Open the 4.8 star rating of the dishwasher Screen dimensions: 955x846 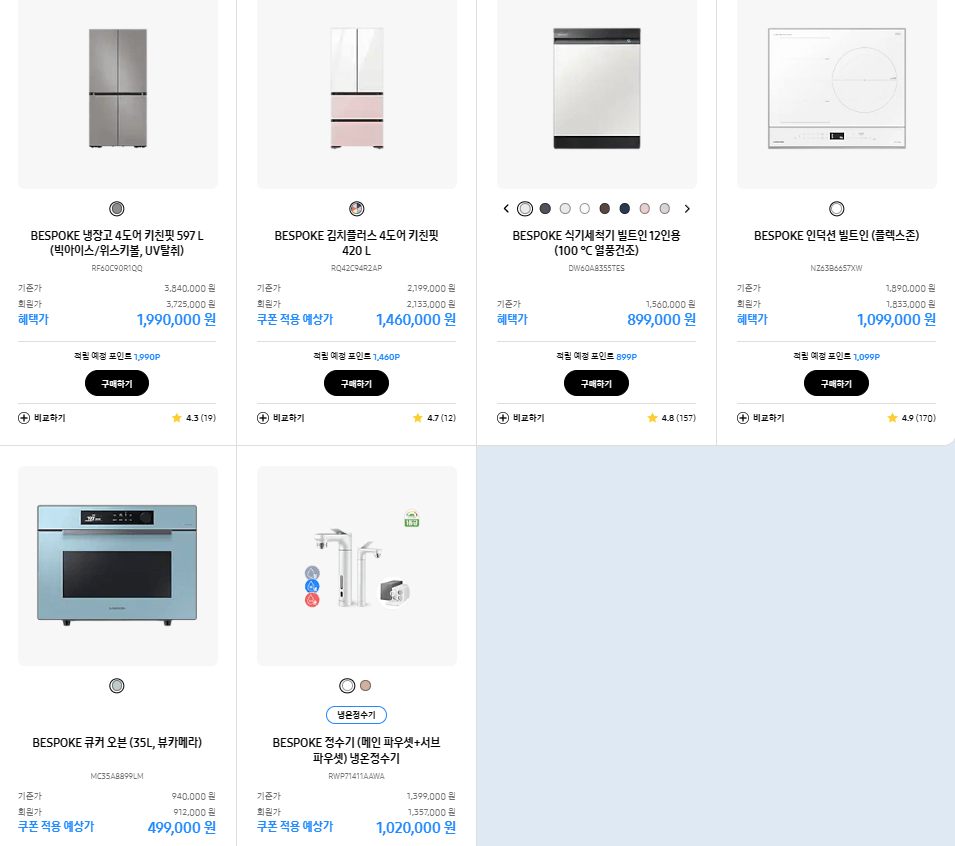point(671,418)
